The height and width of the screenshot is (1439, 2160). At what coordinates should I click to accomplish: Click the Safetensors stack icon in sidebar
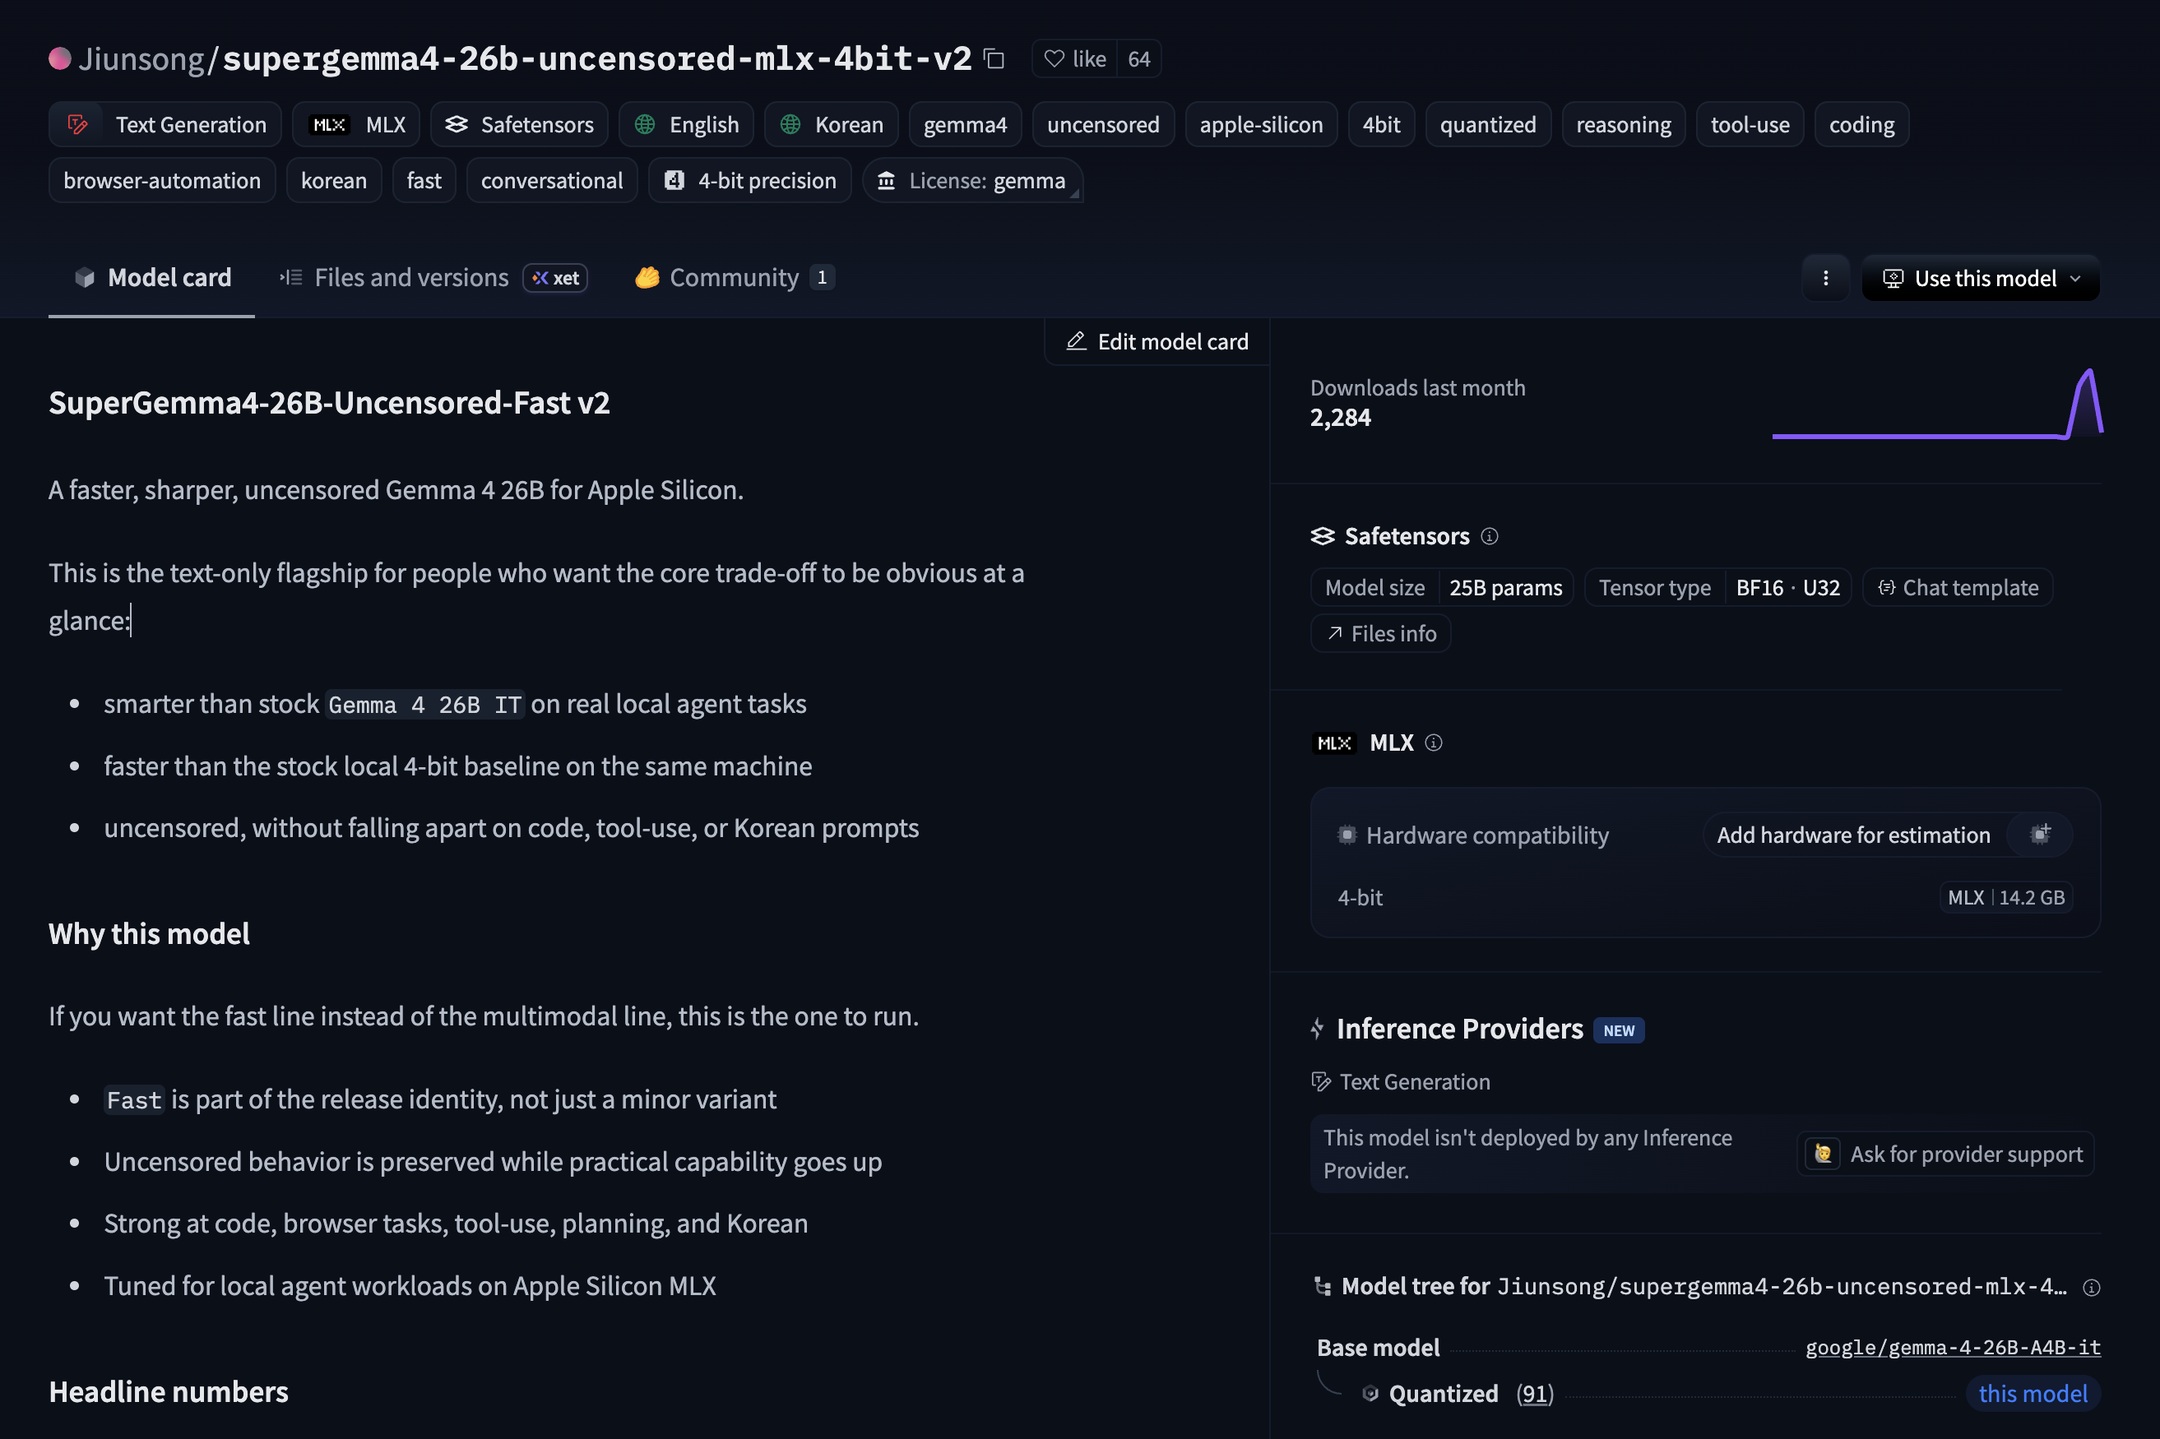[x=1323, y=537]
